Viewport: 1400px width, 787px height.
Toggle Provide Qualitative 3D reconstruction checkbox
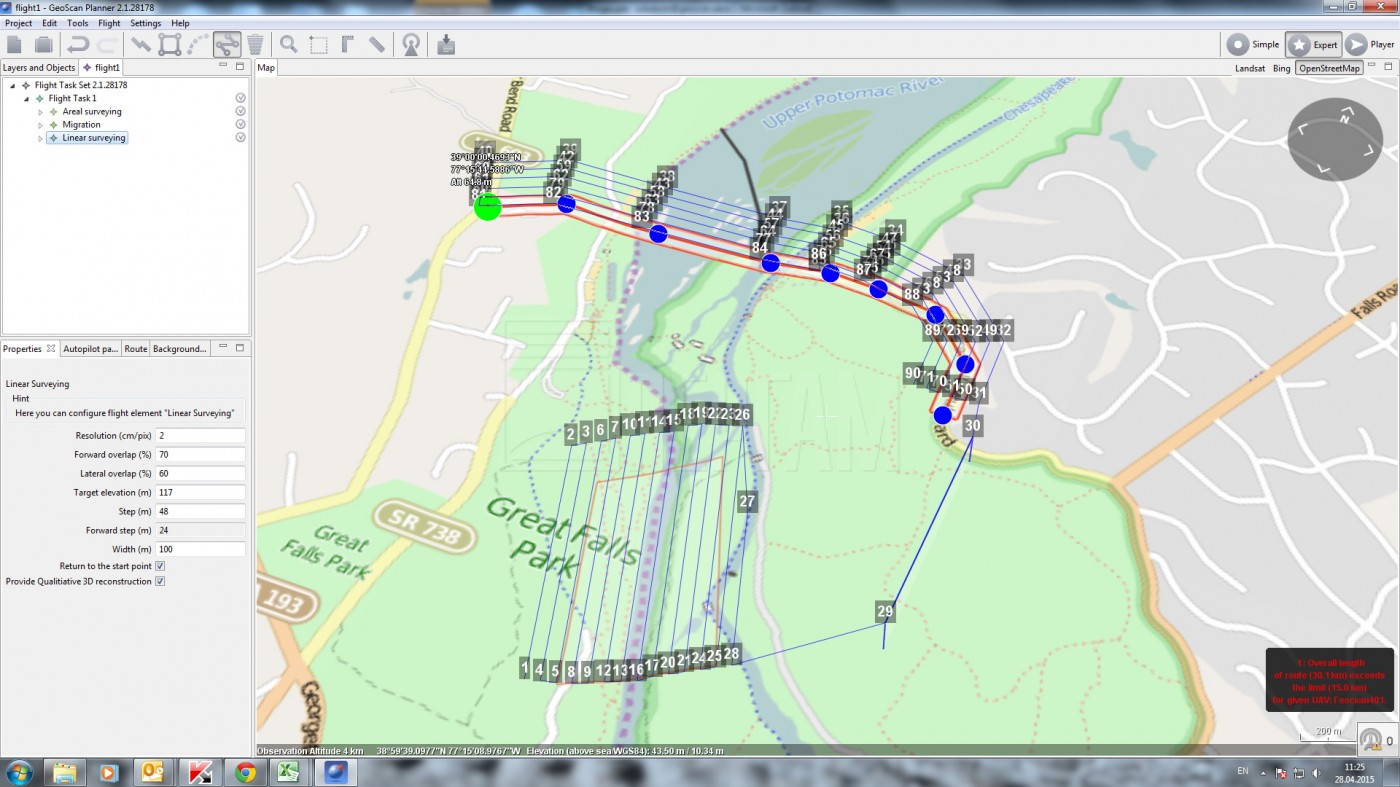(160, 581)
